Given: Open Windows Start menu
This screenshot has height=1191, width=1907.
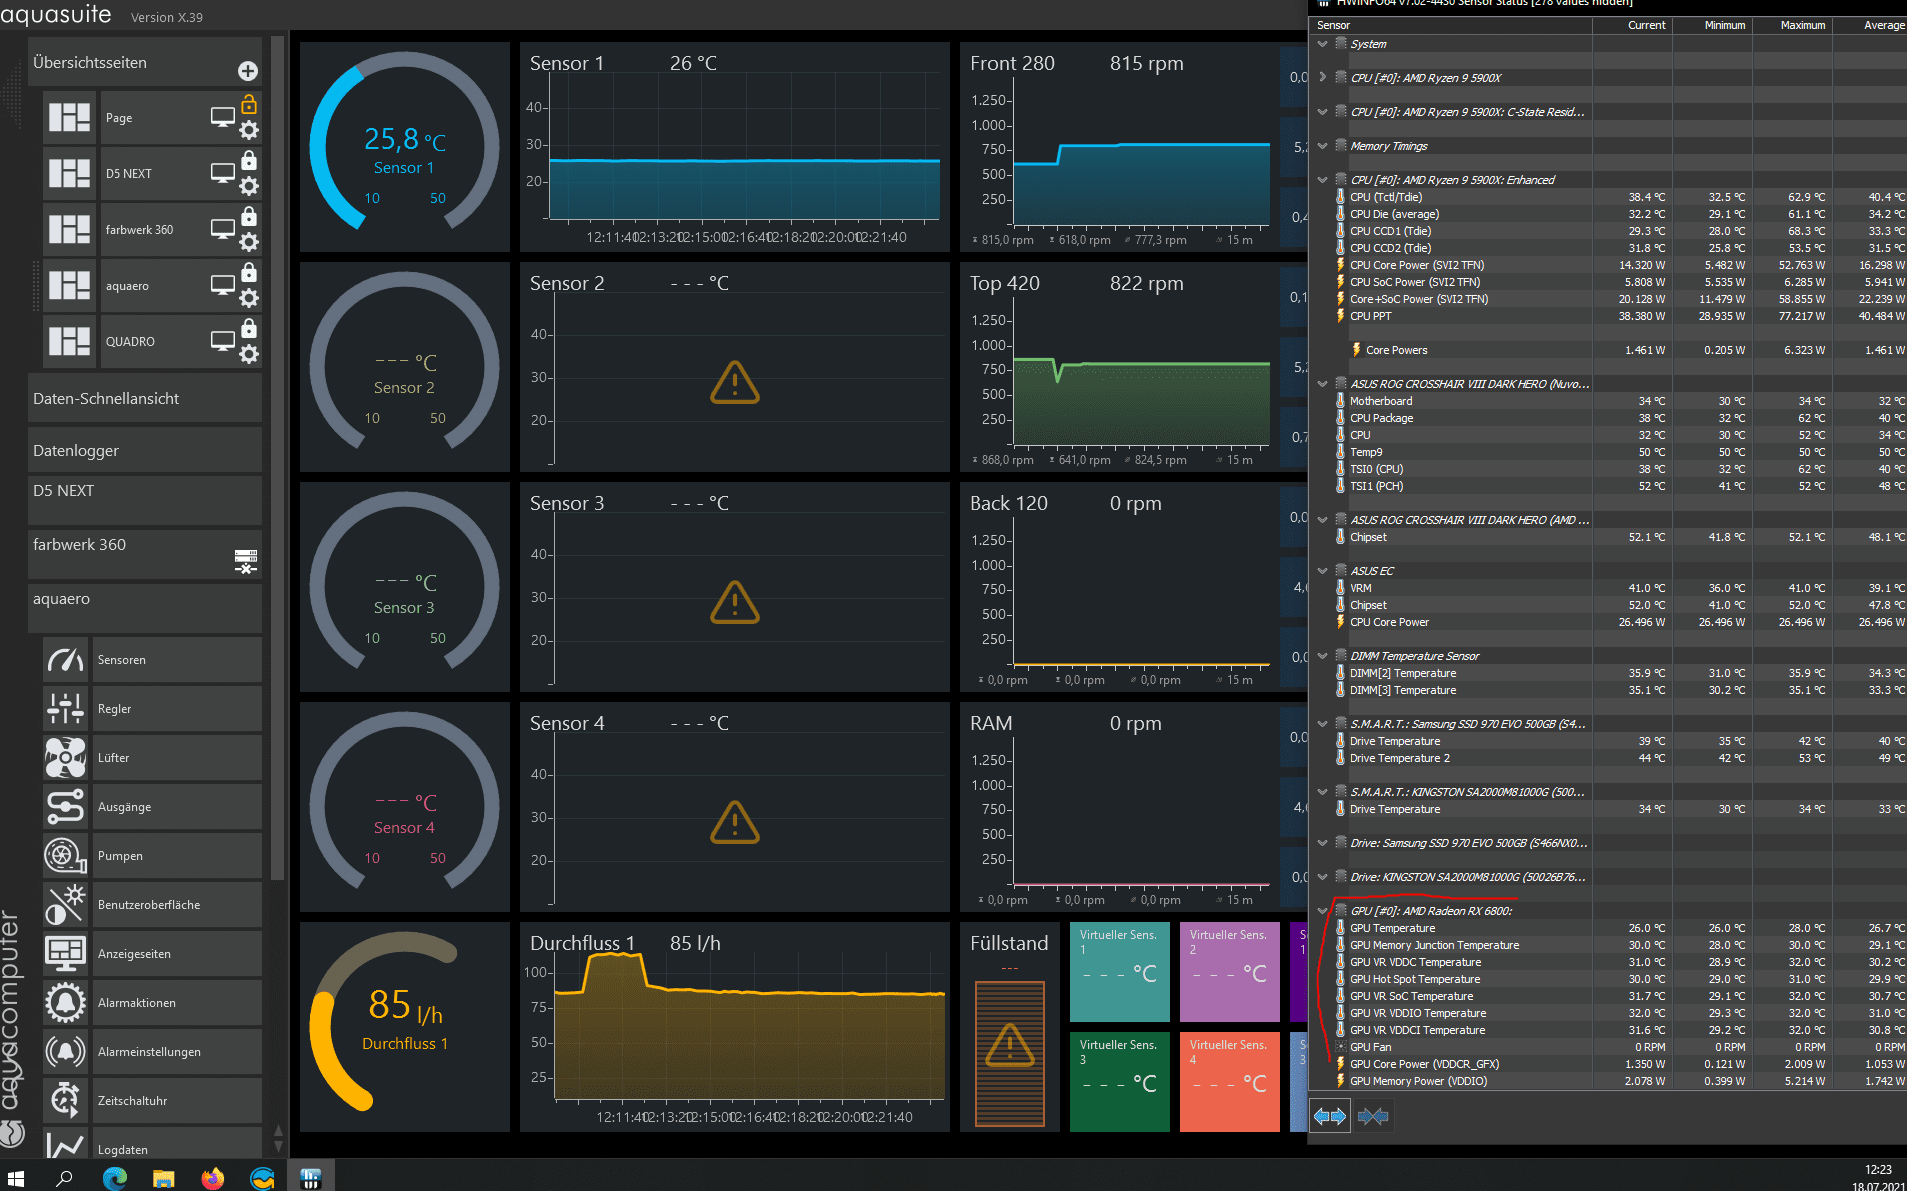Looking at the screenshot, I should (16, 1177).
